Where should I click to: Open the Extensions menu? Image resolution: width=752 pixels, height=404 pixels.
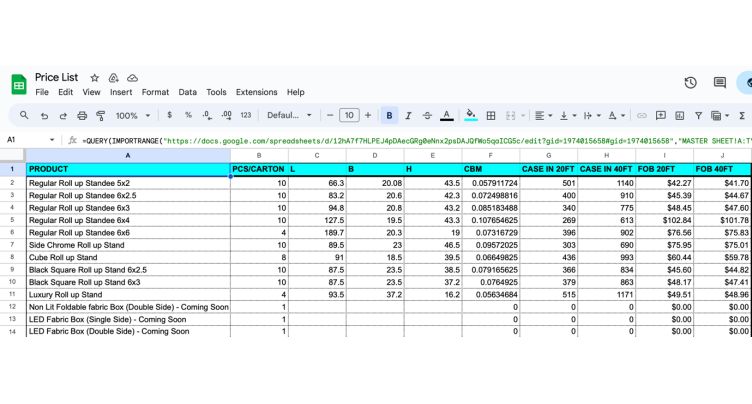(x=257, y=92)
